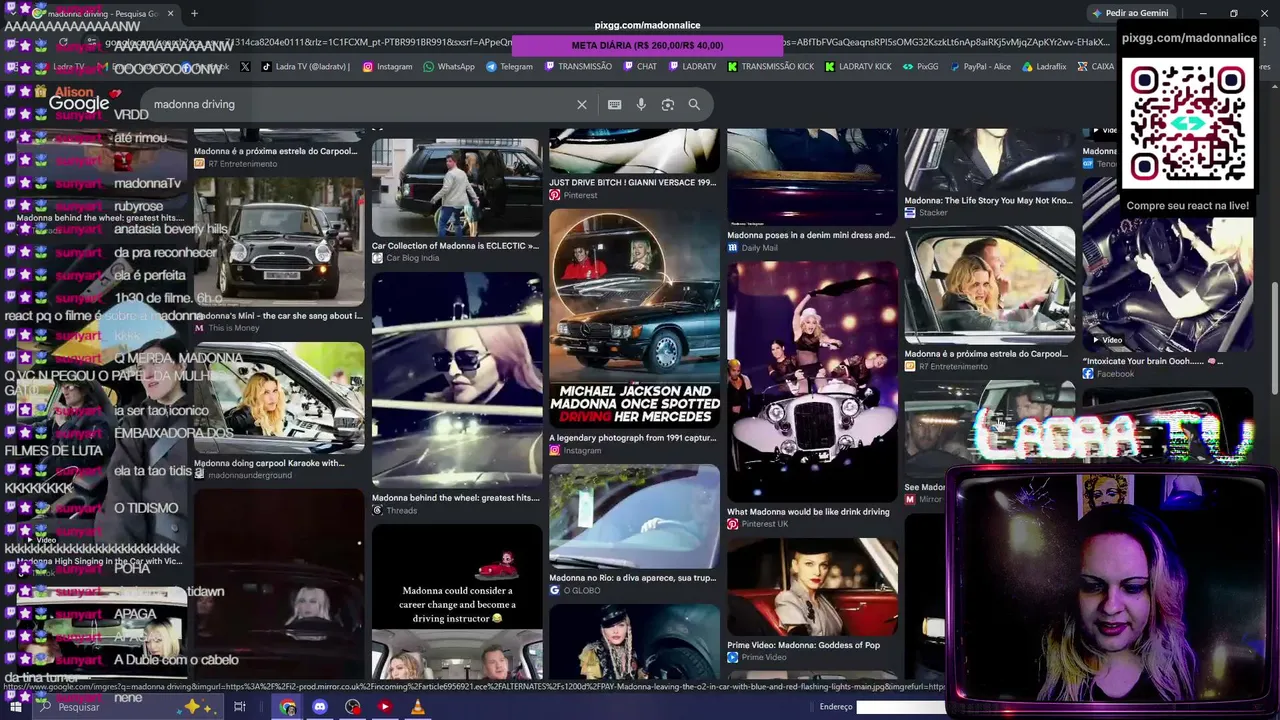Viewport: 1280px width, 720px height.
Task: Open the Instagram bookmark
Action: coord(387,67)
